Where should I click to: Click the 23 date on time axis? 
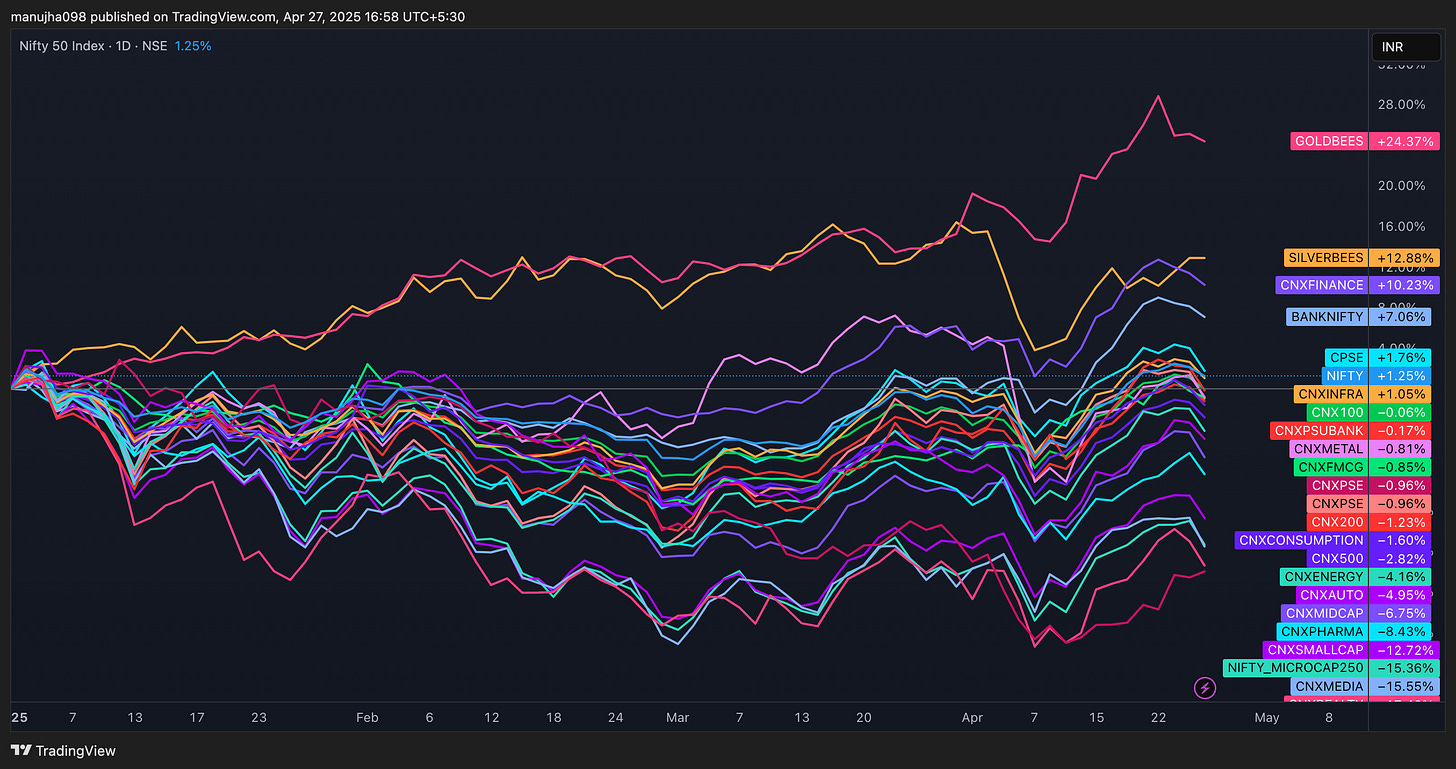(259, 717)
